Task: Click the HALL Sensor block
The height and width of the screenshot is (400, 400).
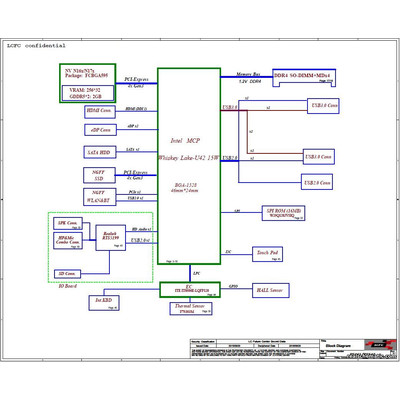Action: [x=271, y=290]
